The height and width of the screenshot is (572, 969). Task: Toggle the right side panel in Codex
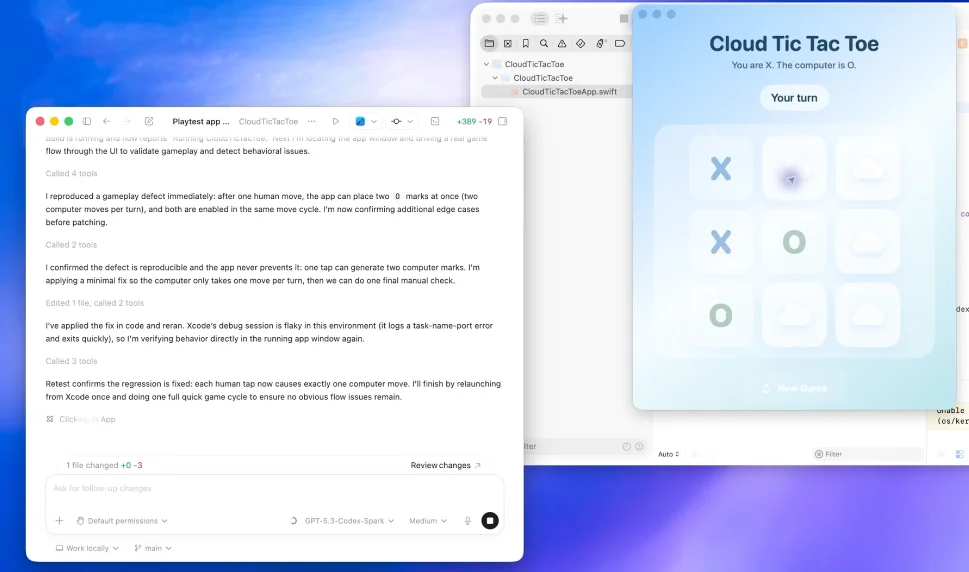[502, 121]
